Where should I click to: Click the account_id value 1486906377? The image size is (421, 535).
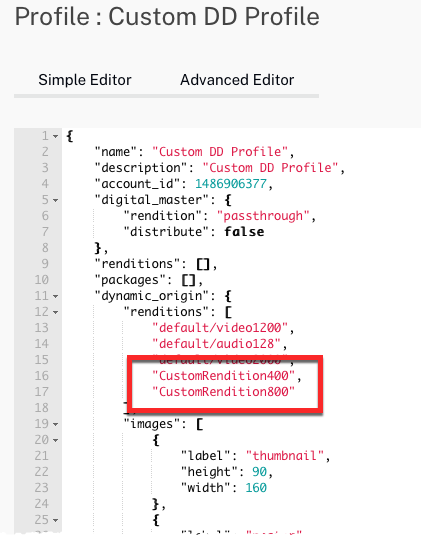click(x=231, y=184)
